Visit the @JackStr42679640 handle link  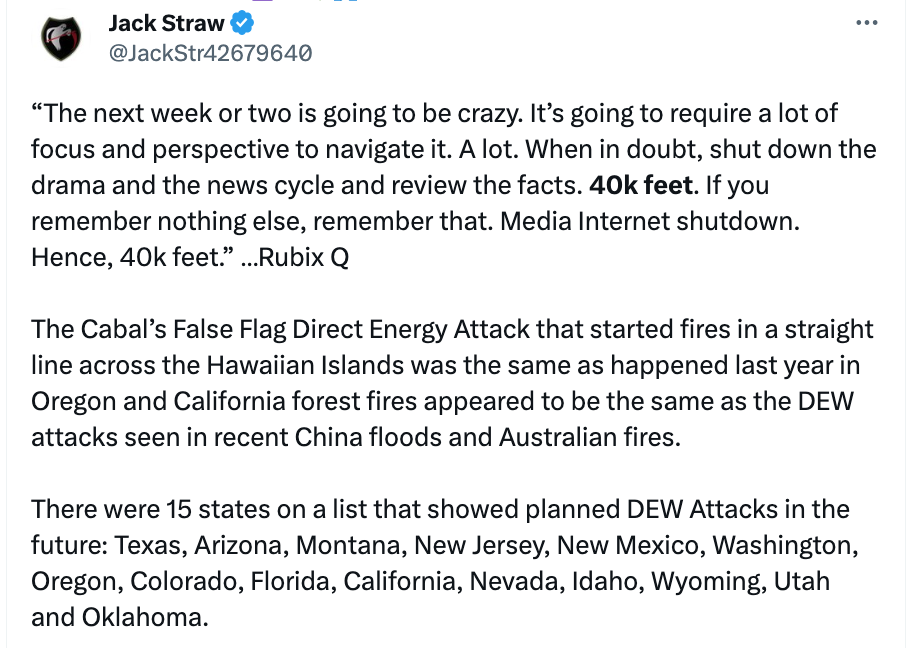tap(210, 52)
